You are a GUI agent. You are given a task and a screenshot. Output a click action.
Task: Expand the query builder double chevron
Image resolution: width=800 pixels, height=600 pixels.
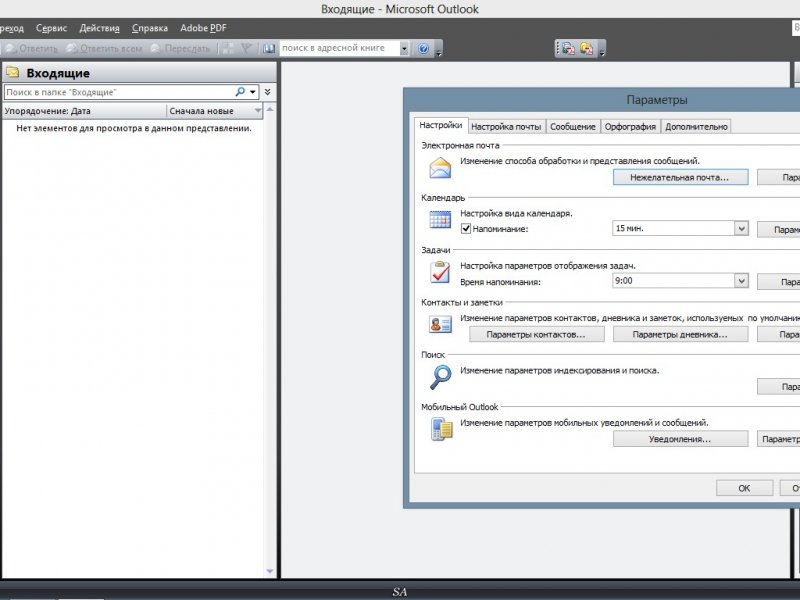[x=267, y=92]
